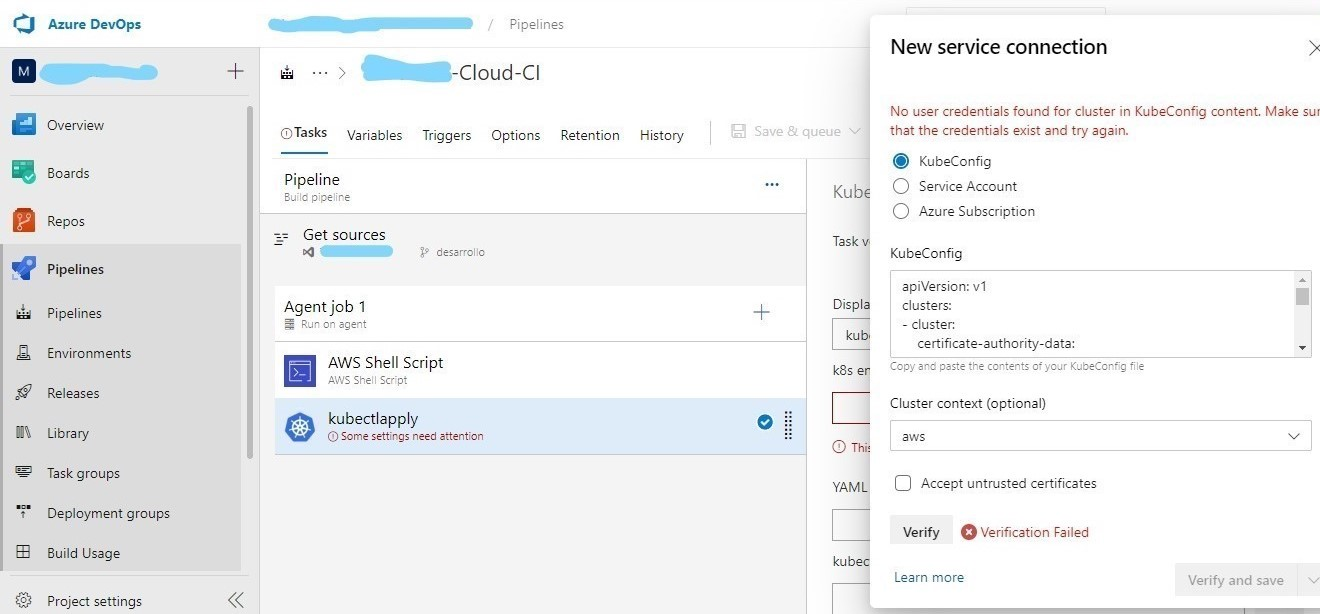The image size is (1320, 614).
Task: Switch to the History tab
Action: (x=662, y=135)
